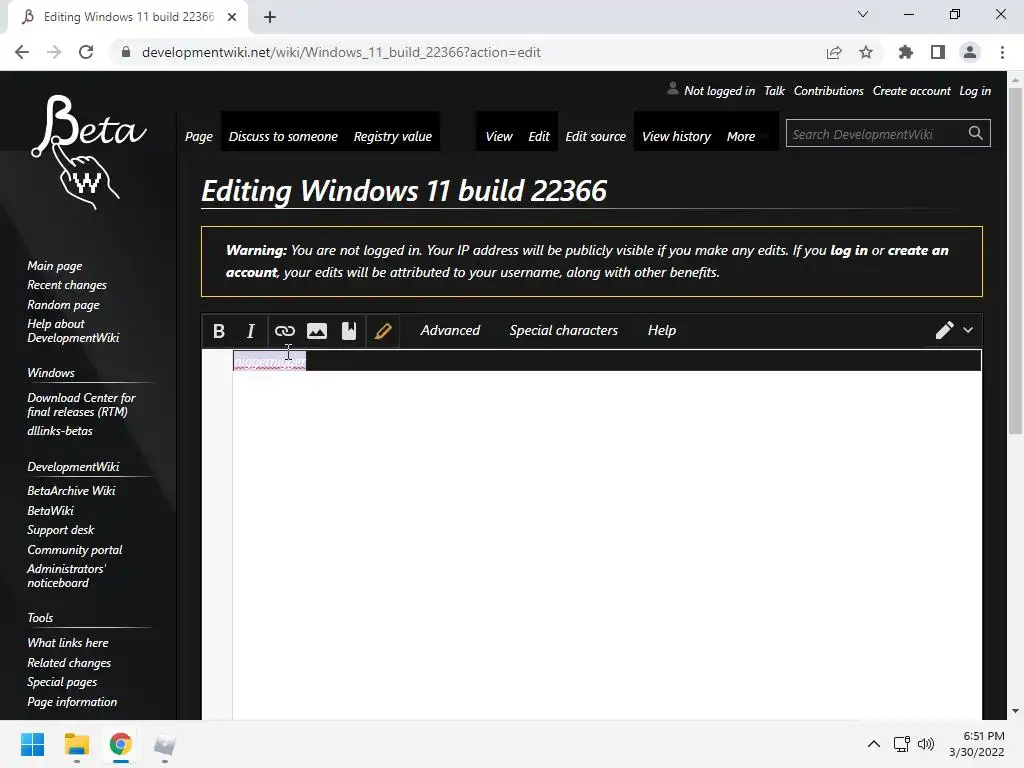
Task: Open Discuss to someone tab
Action: pos(283,136)
